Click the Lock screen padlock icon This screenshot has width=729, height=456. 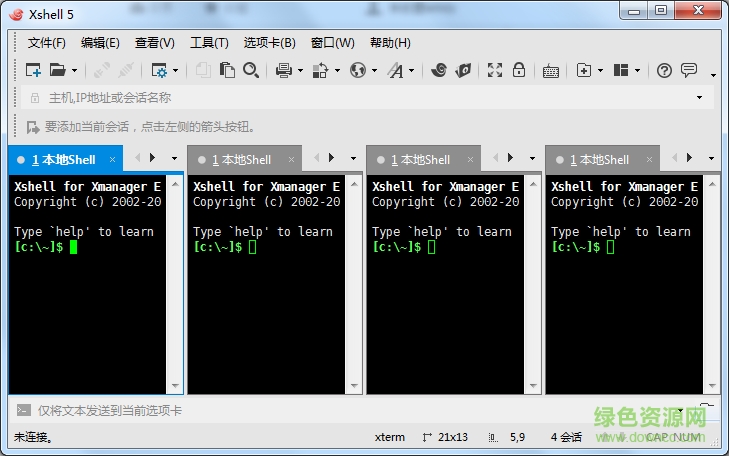[x=519, y=70]
